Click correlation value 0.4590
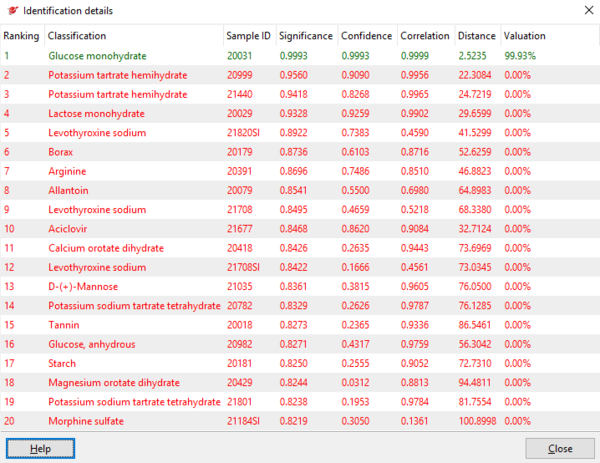The image size is (600, 463). tap(415, 133)
